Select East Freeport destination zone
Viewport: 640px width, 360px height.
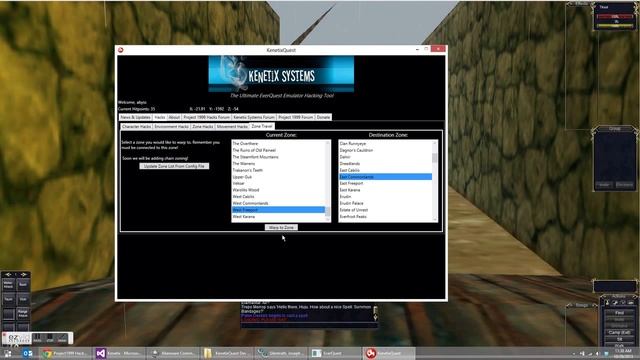[x=385, y=183]
